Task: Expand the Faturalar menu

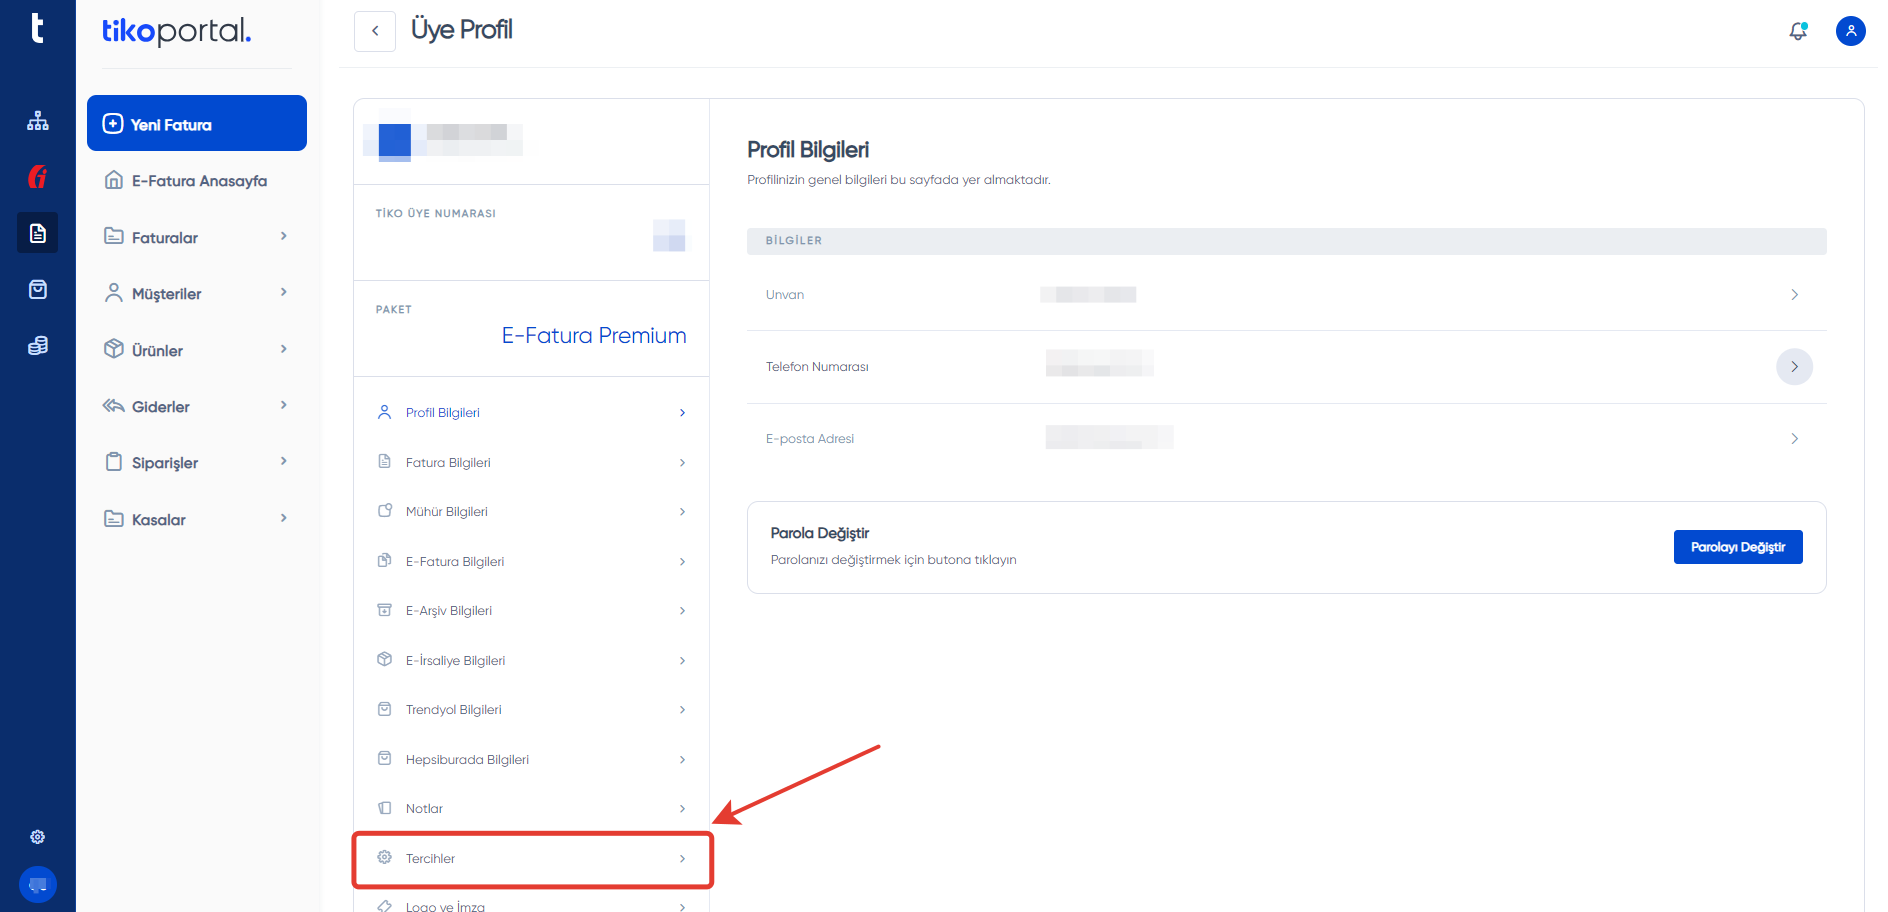Action: tap(197, 237)
